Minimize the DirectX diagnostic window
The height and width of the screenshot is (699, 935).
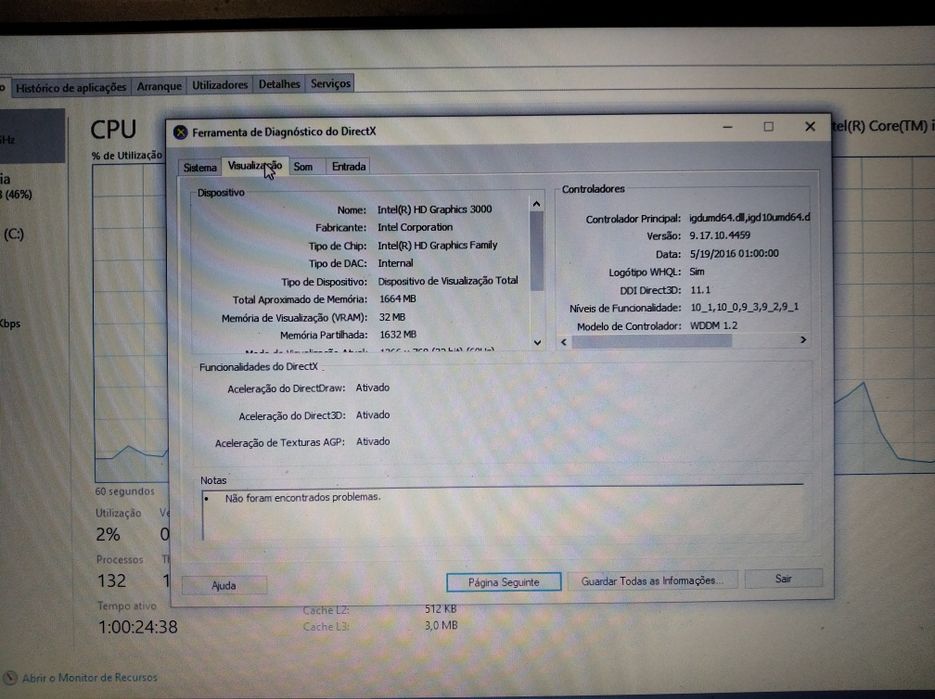point(727,127)
